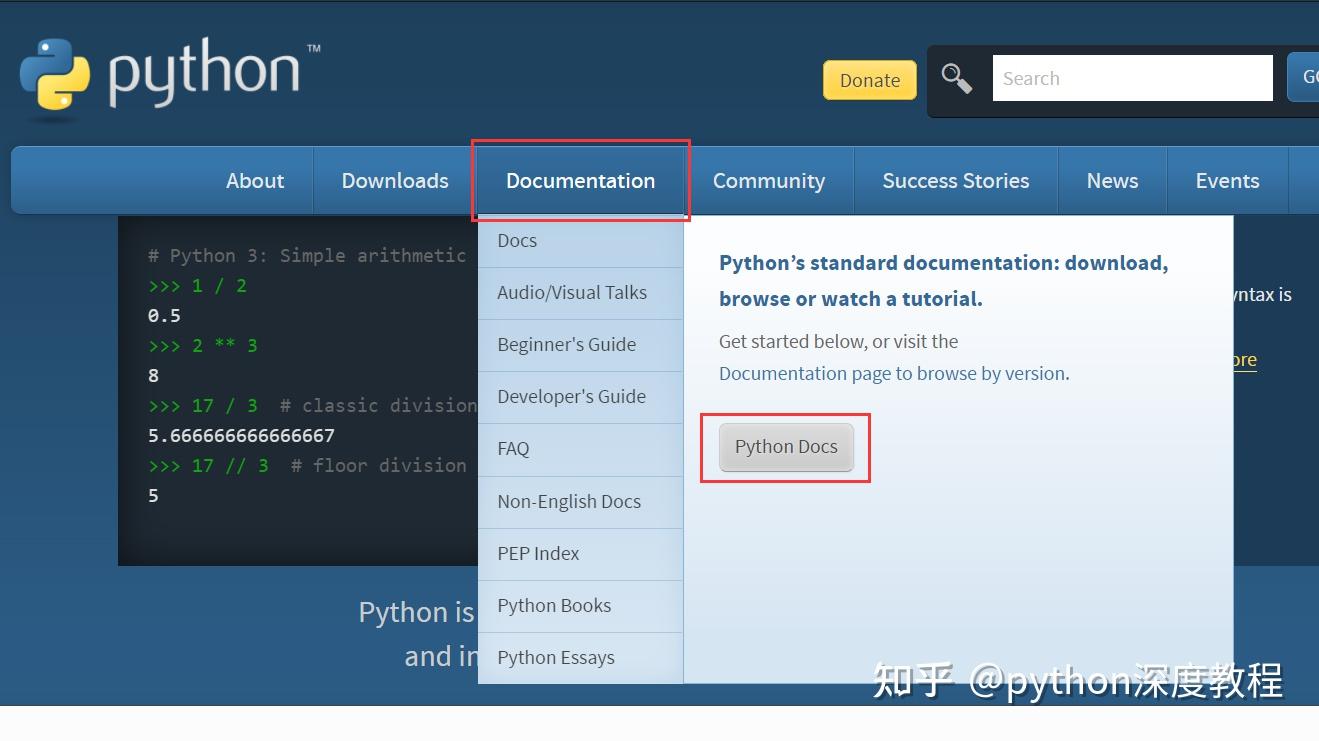The height and width of the screenshot is (741, 1319).
Task: Open the Beginner's Guide
Action: [x=566, y=344]
